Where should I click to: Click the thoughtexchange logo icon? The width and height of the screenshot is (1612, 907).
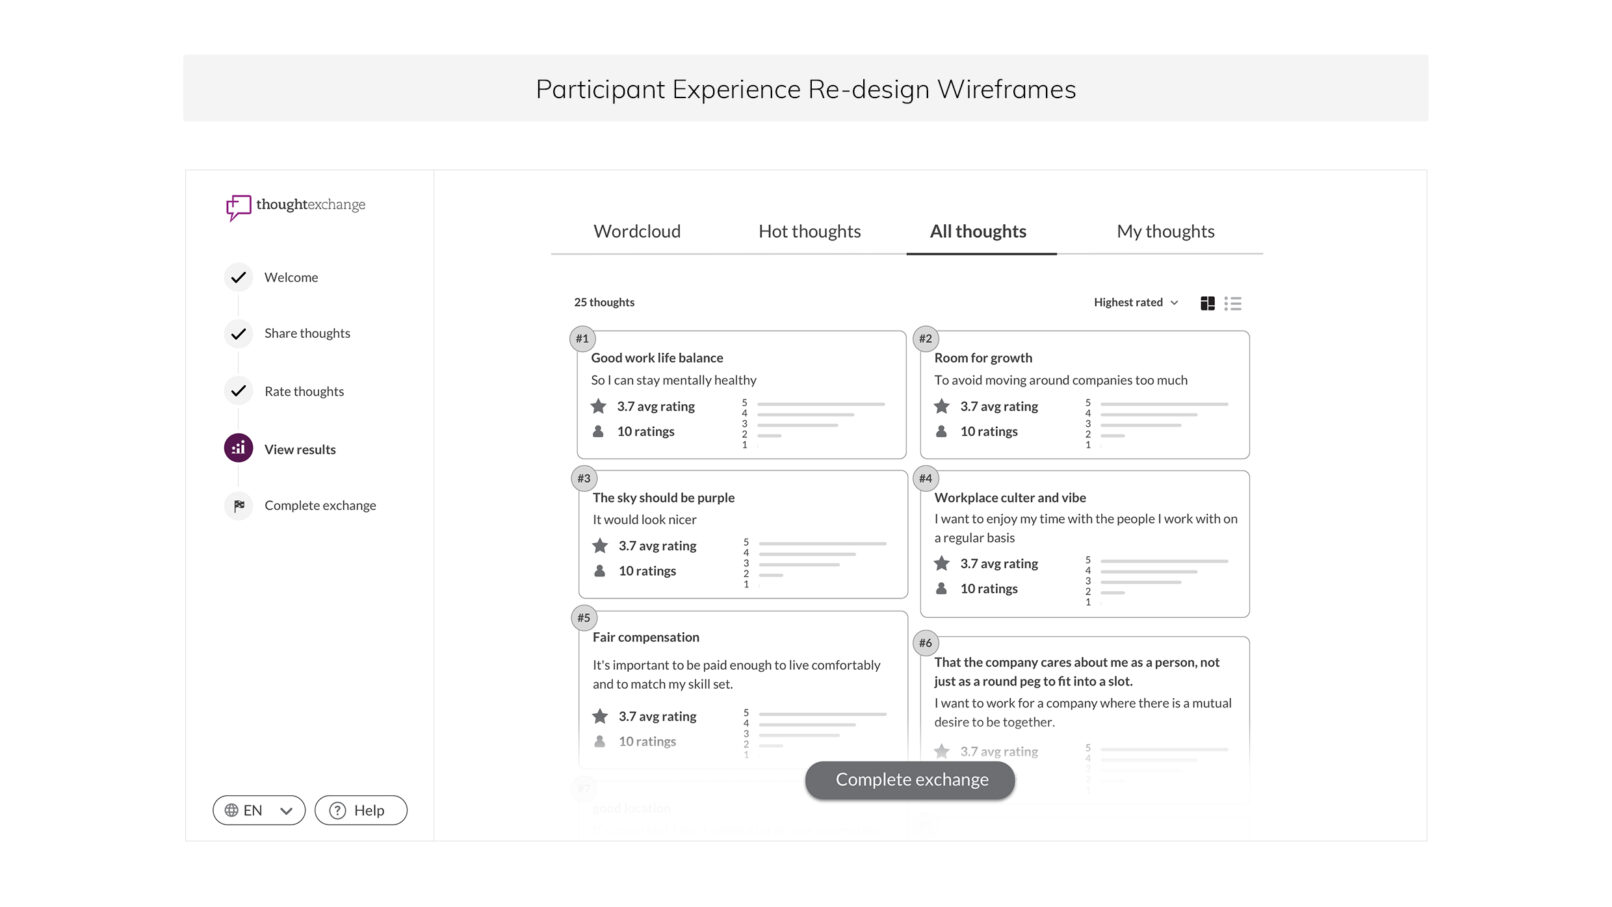pos(238,207)
